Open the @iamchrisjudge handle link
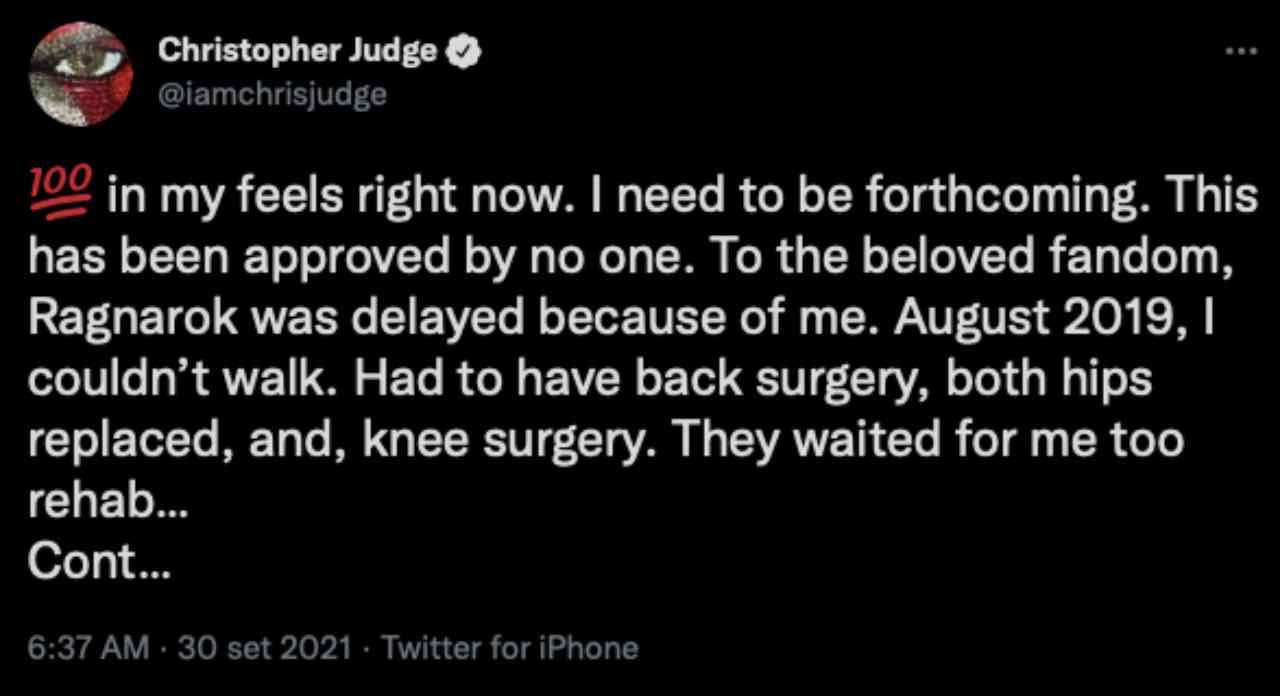The height and width of the screenshot is (696, 1280). pos(272,95)
